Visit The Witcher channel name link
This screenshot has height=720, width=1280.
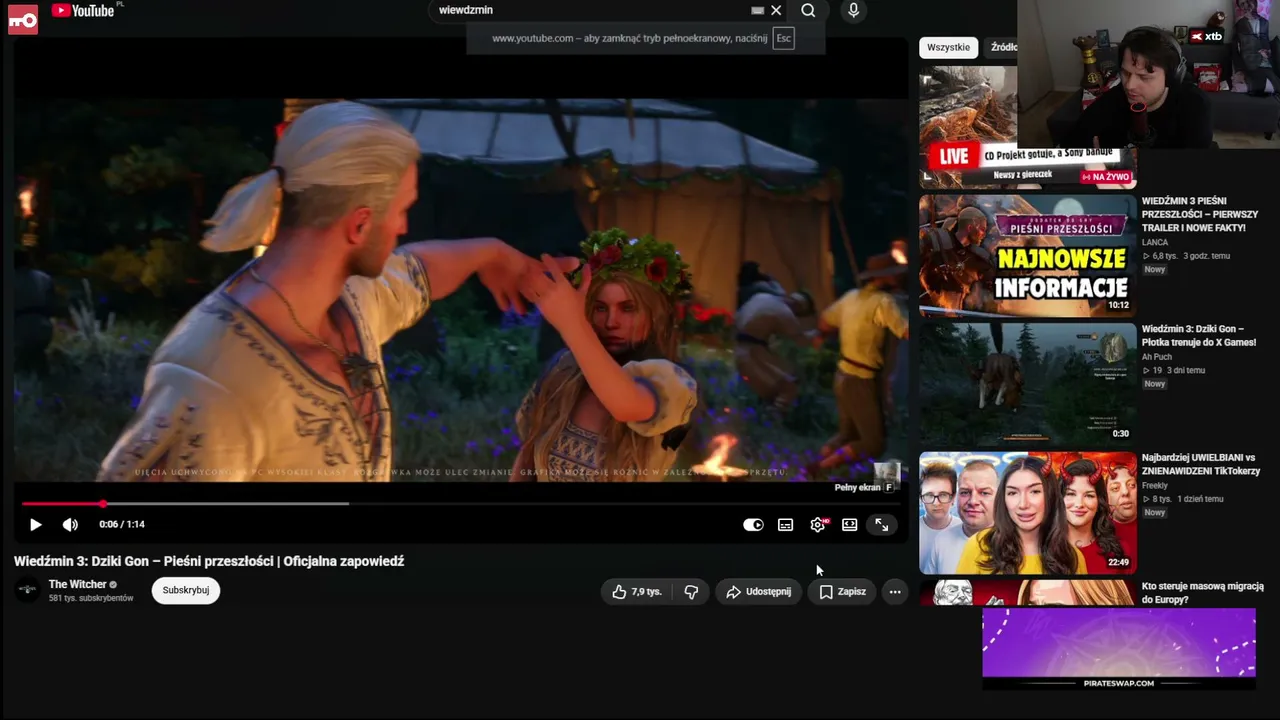click(77, 584)
